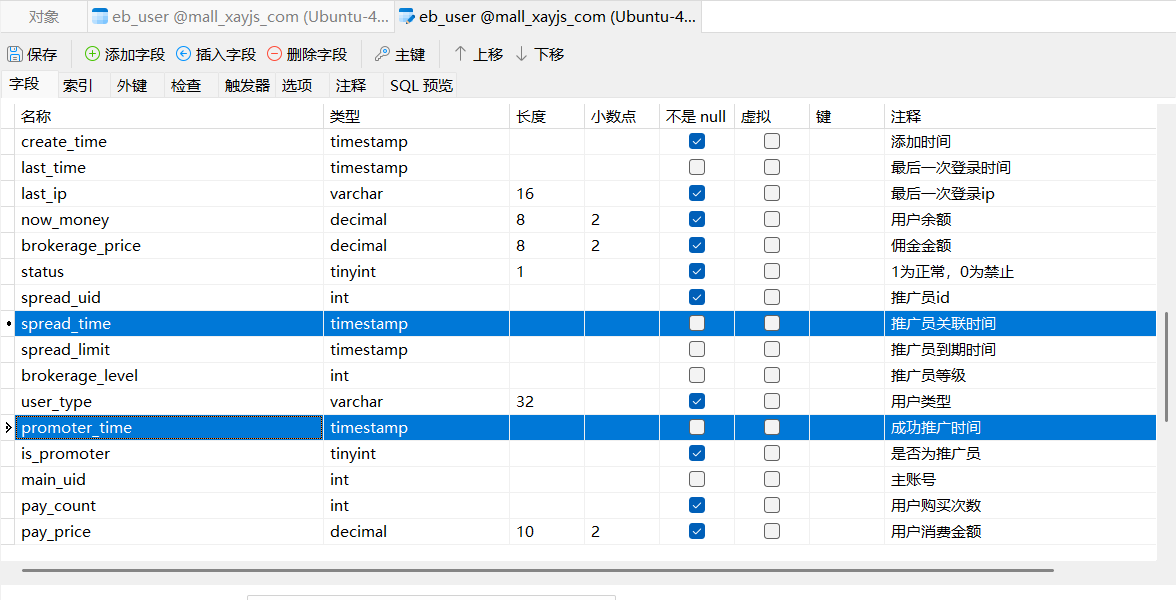This screenshot has width=1176, height=600.
Task: Click length cell 32 of user_type
Action: point(547,401)
